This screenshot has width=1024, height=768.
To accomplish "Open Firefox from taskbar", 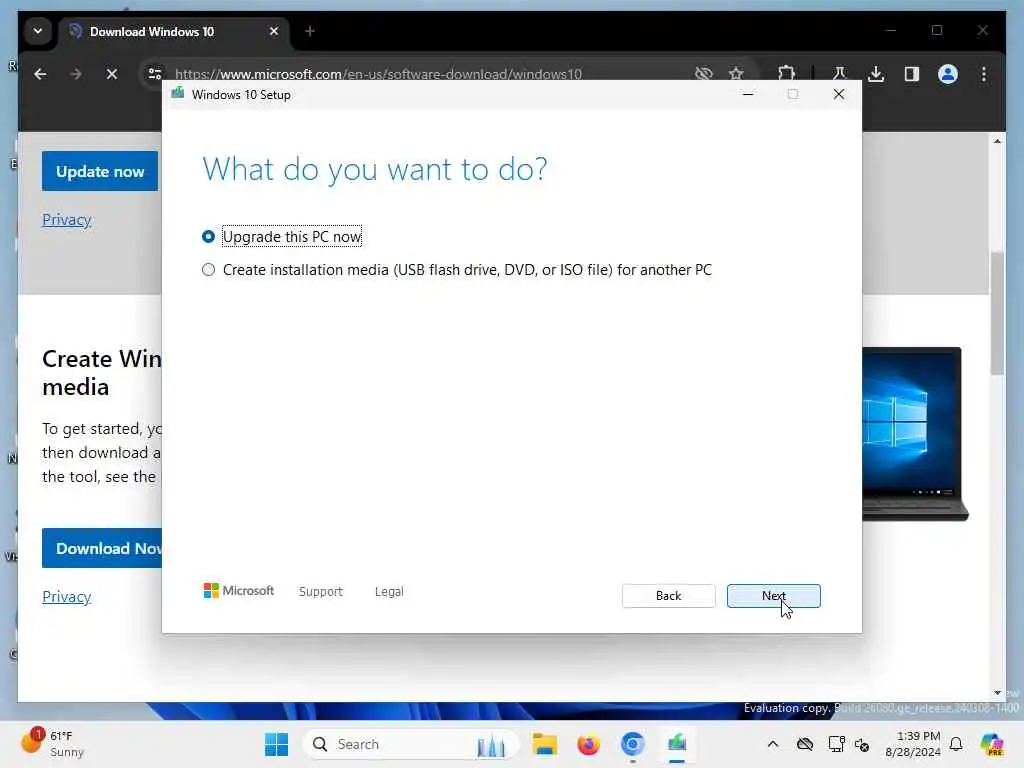I will (x=588, y=744).
